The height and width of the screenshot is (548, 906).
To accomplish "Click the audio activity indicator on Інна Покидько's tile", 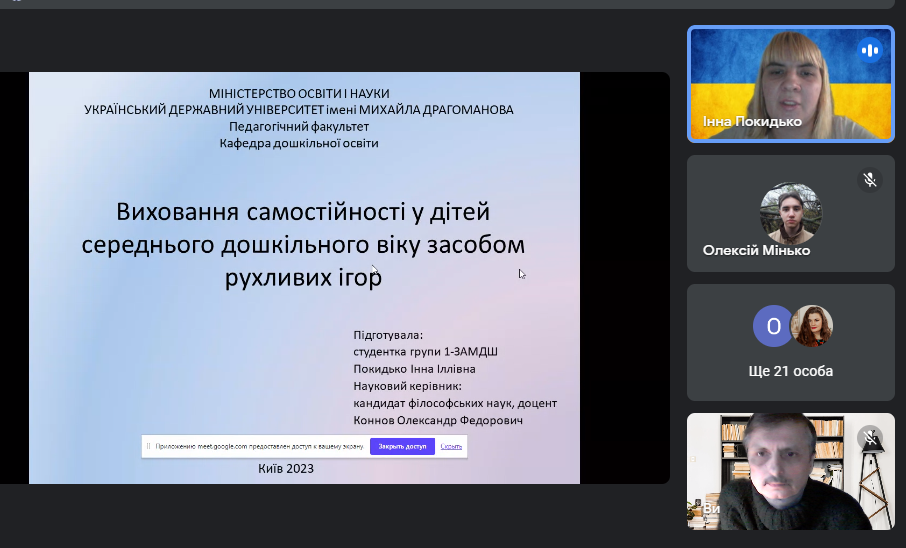I will [x=870, y=50].
